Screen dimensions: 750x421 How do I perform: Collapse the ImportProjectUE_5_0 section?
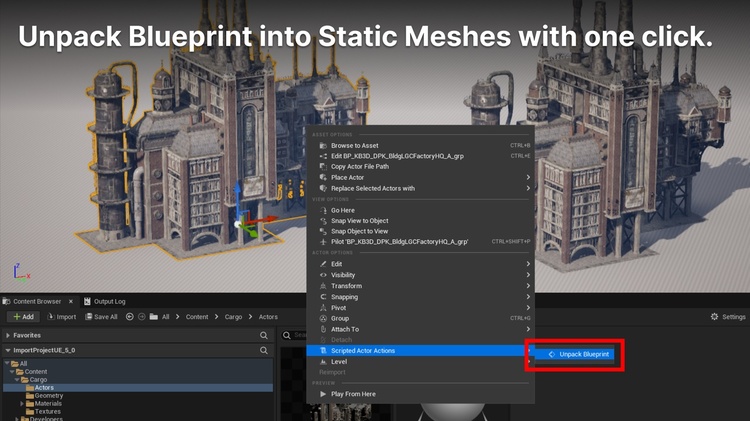click(x=8, y=351)
